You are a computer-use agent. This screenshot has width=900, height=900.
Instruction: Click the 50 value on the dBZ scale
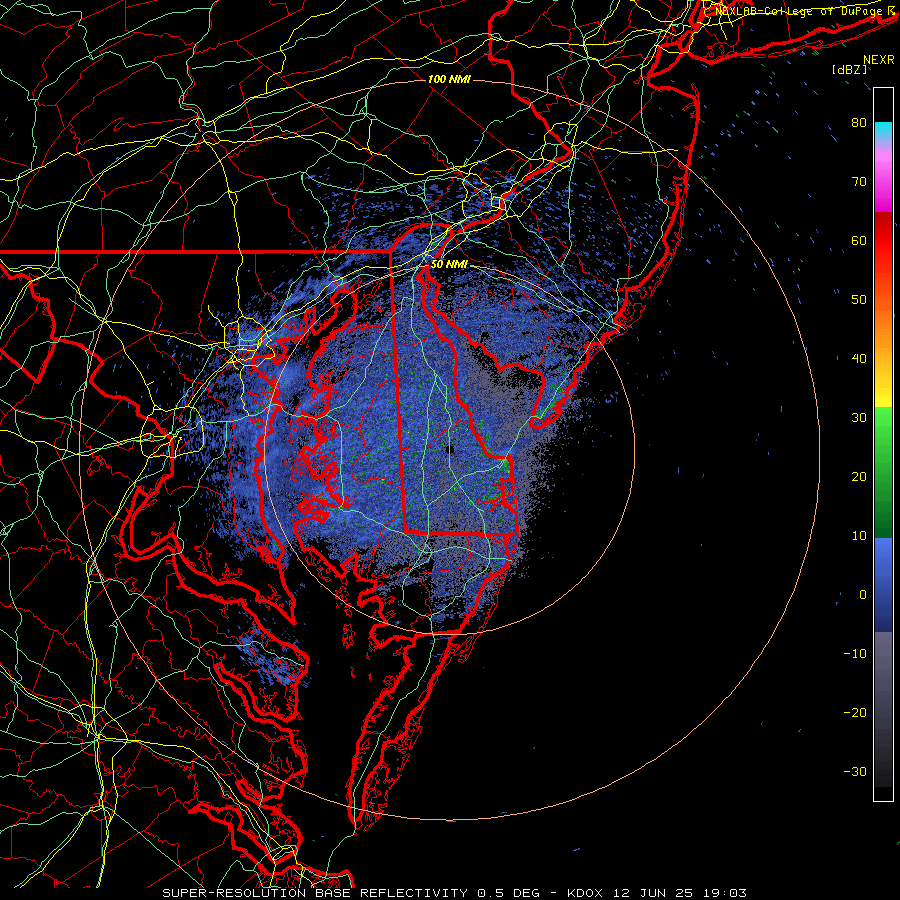tap(859, 300)
